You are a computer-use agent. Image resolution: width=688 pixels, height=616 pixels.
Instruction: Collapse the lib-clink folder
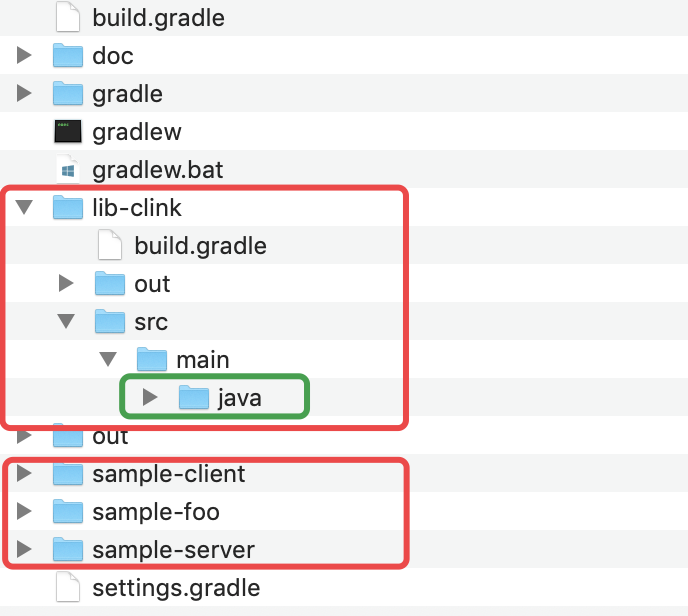coord(25,208)
